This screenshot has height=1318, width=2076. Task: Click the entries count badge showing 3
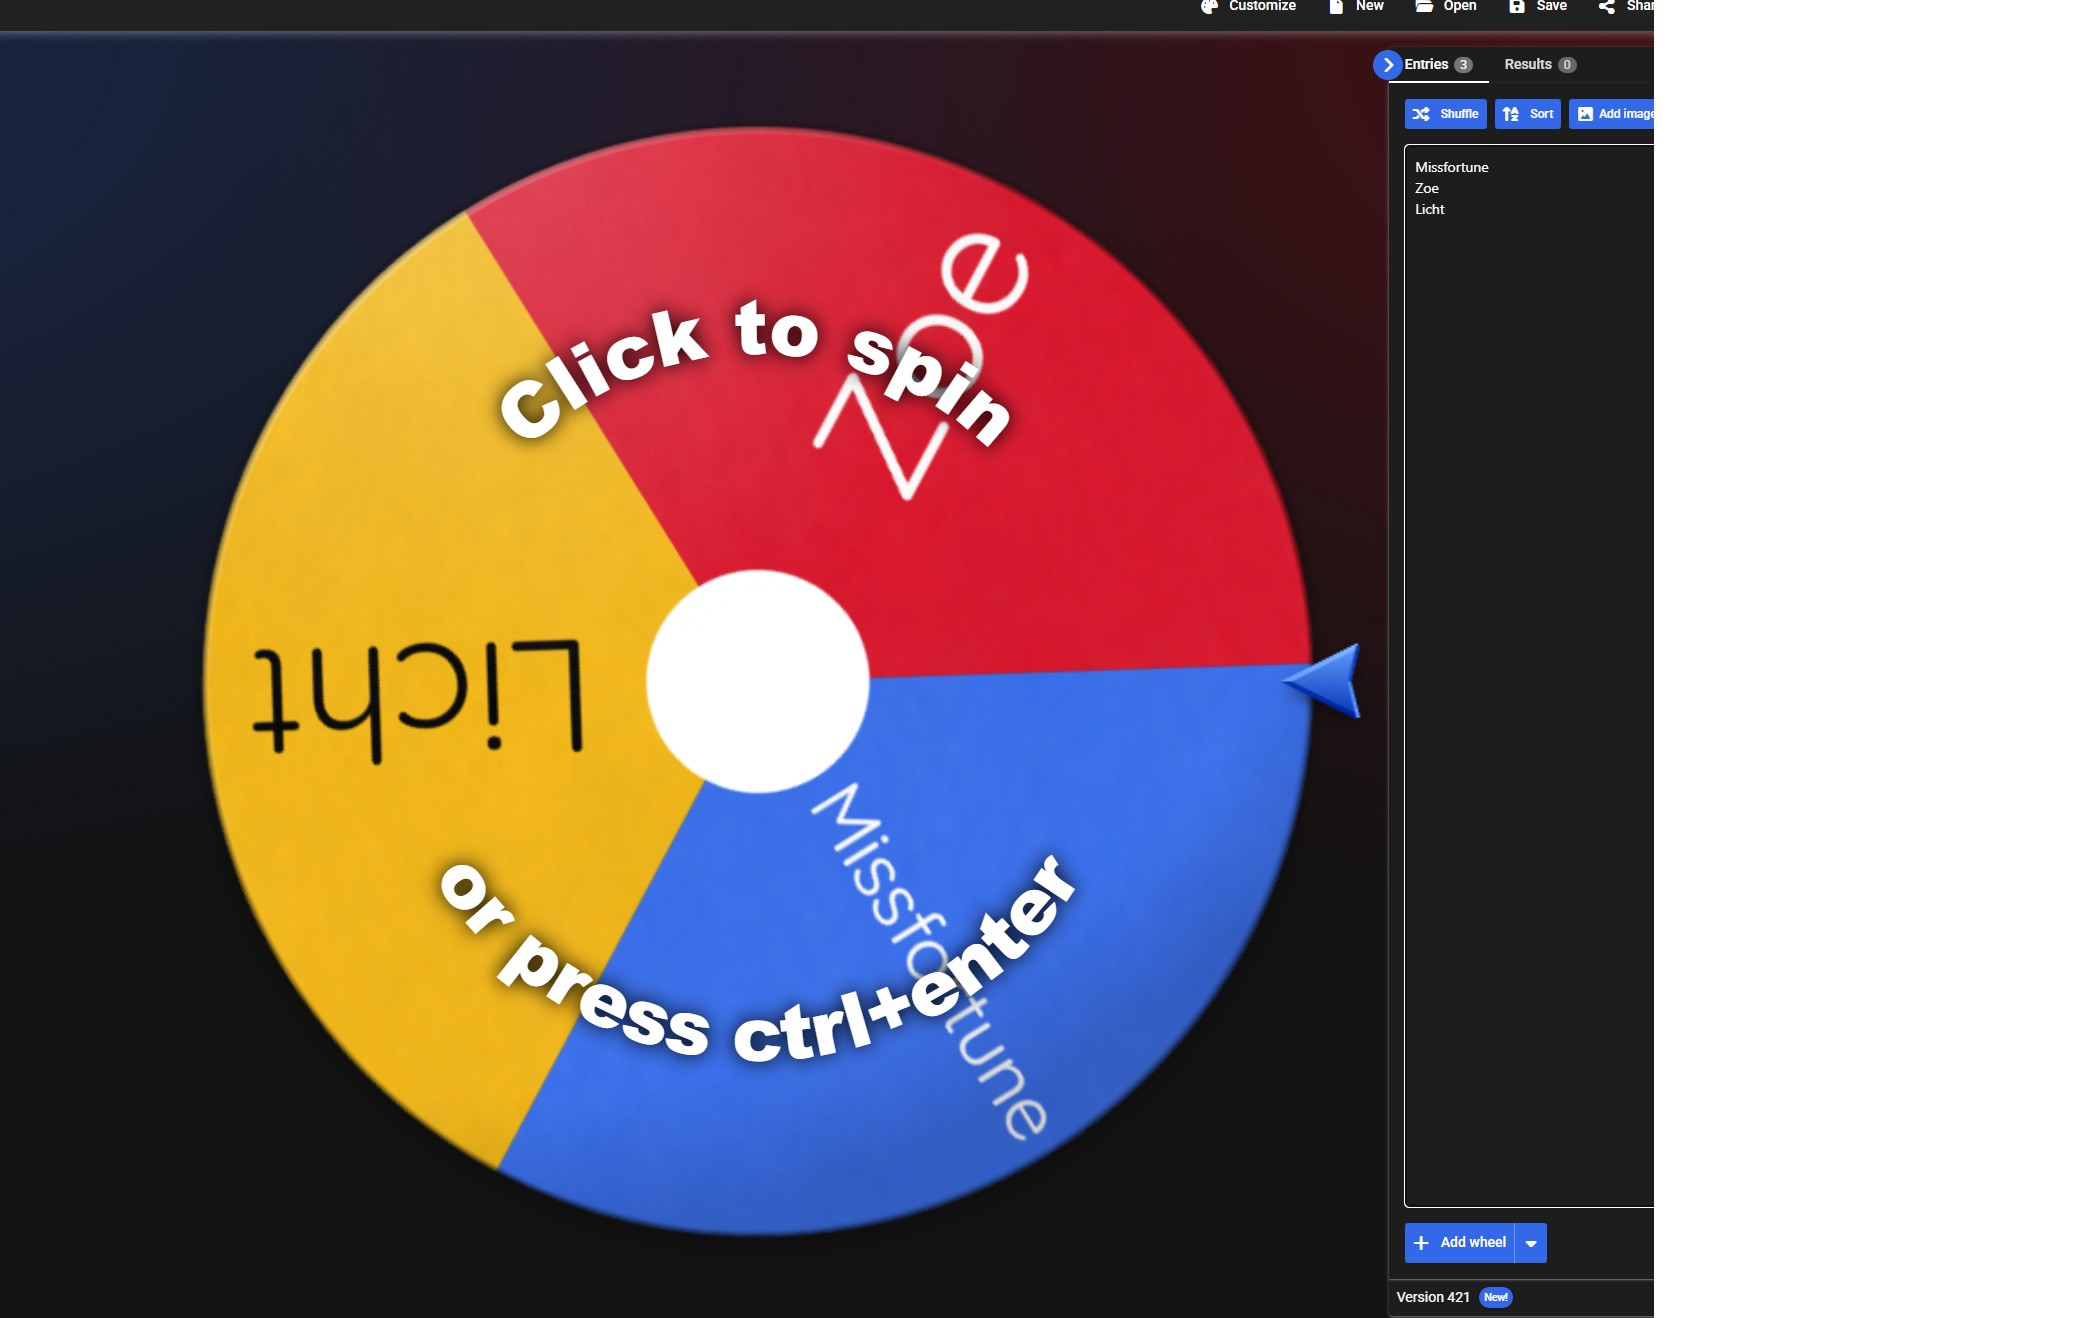[x=1463, y=65]
